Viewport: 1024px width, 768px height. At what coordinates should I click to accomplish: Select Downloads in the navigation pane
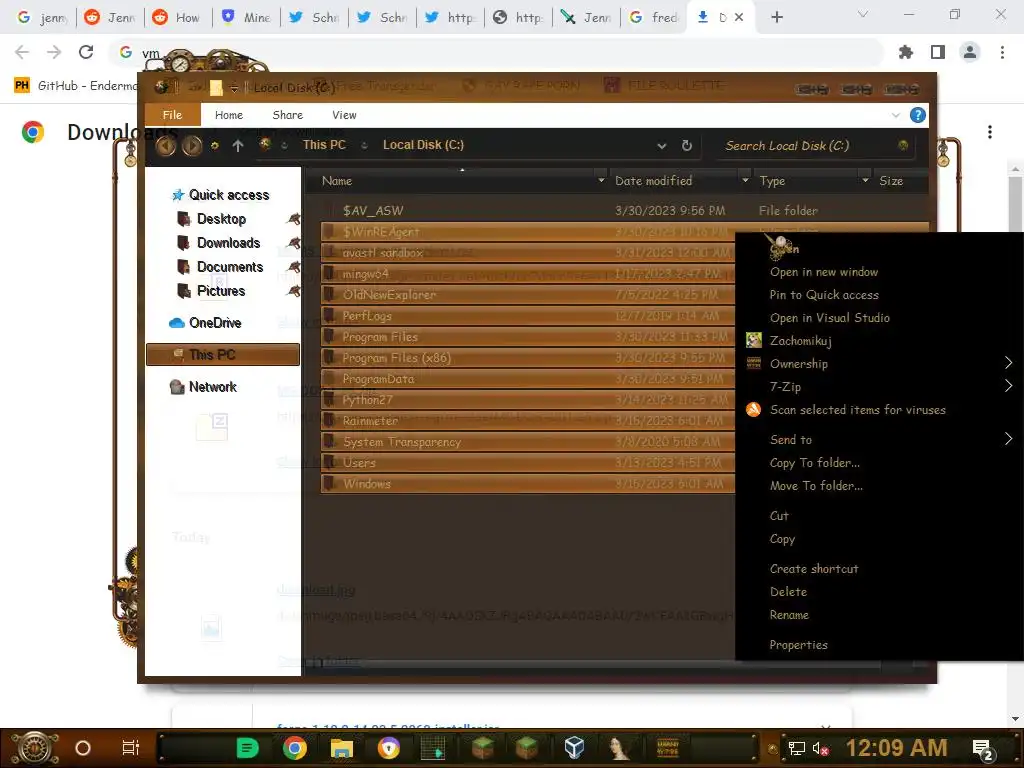click(228, 243)
